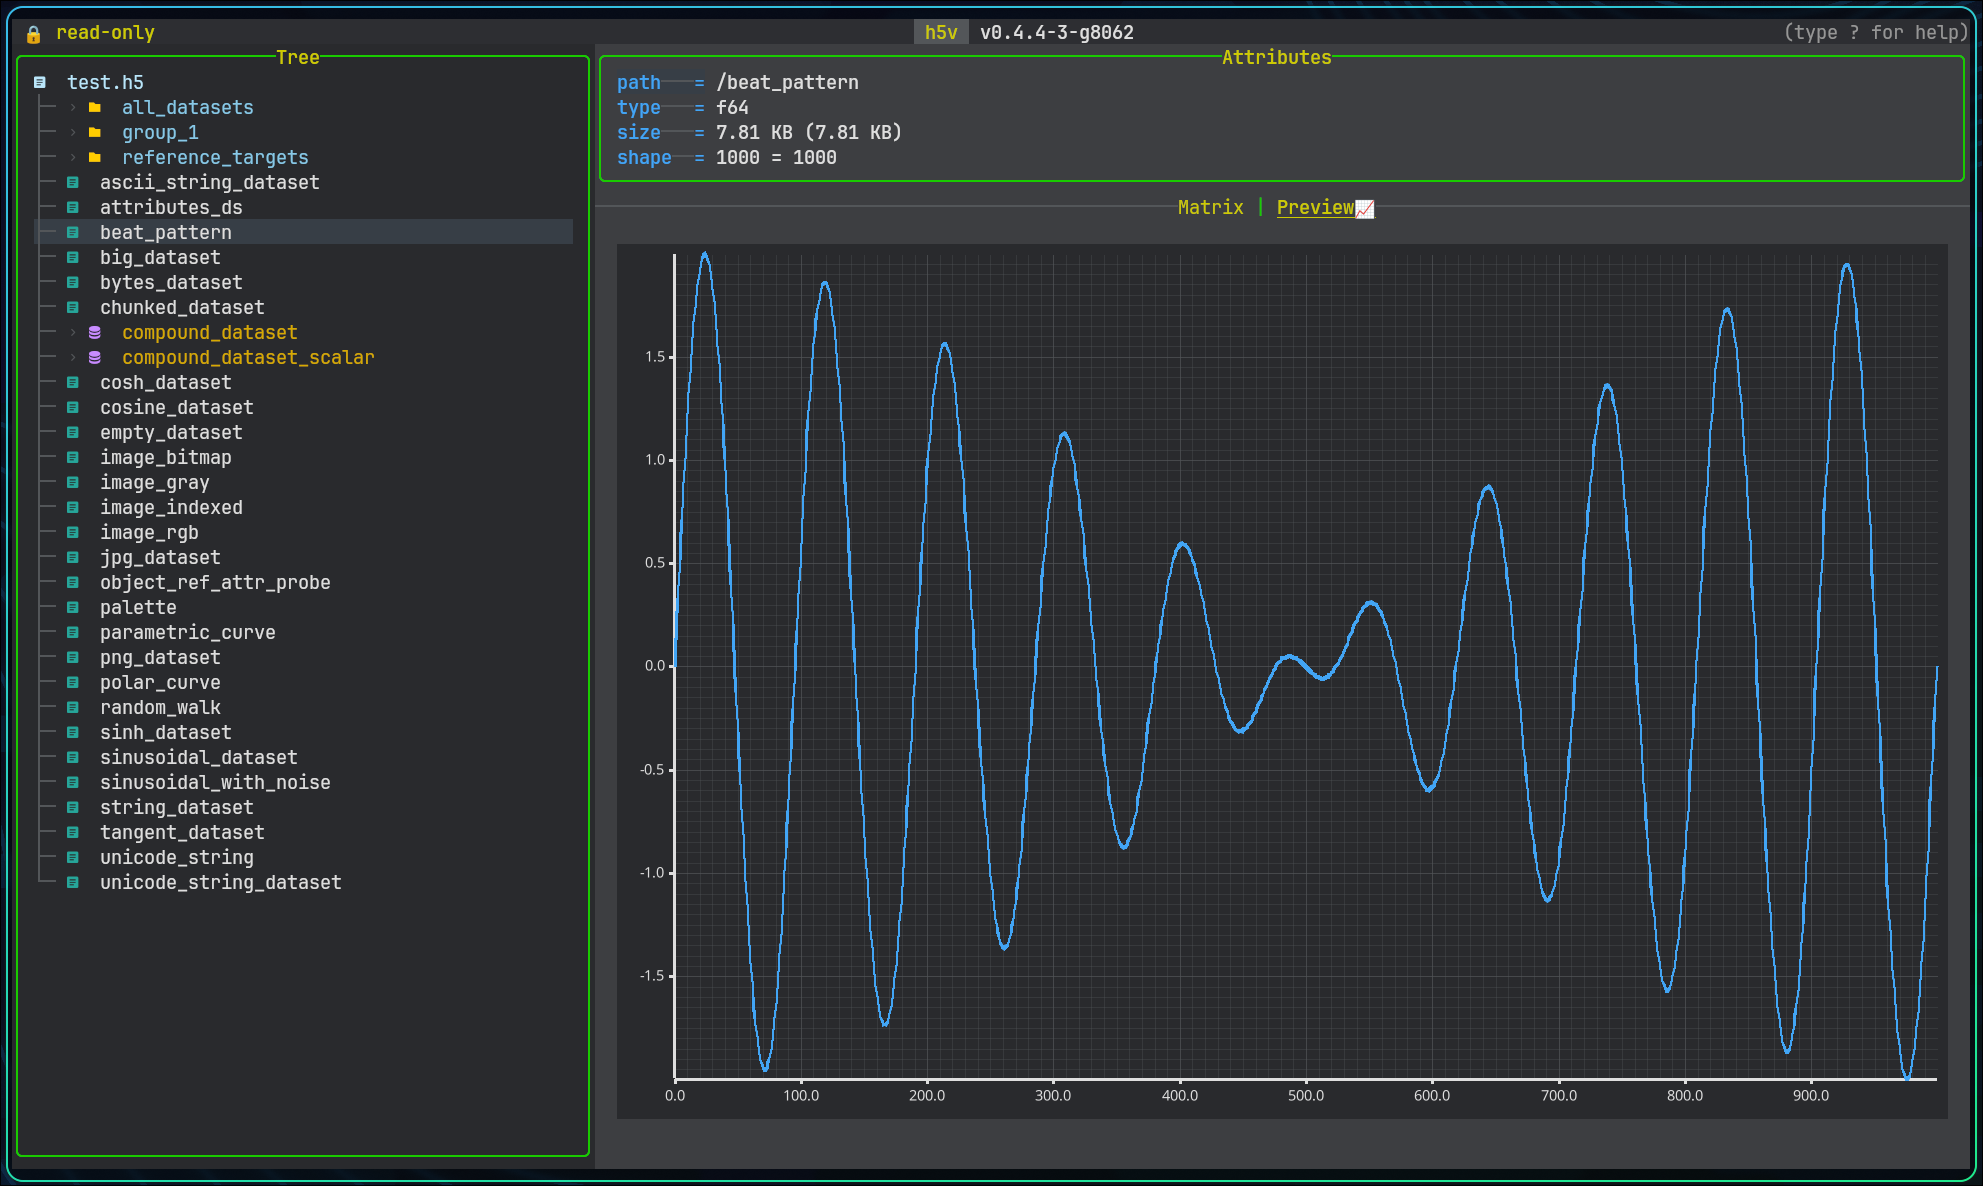Select the parametric_curve dataset

[x=188, y=632]
